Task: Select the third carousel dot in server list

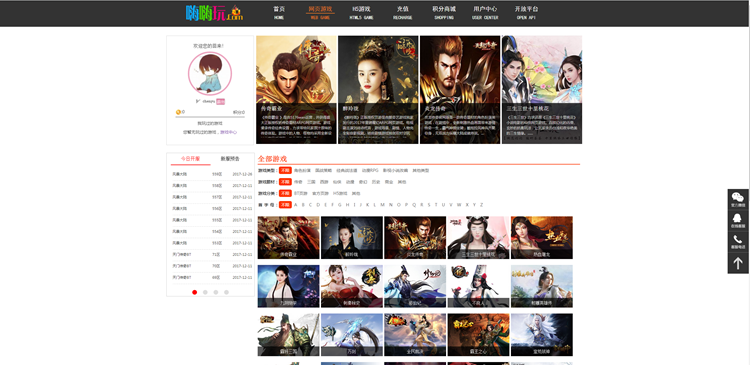Action: point(216,292)
